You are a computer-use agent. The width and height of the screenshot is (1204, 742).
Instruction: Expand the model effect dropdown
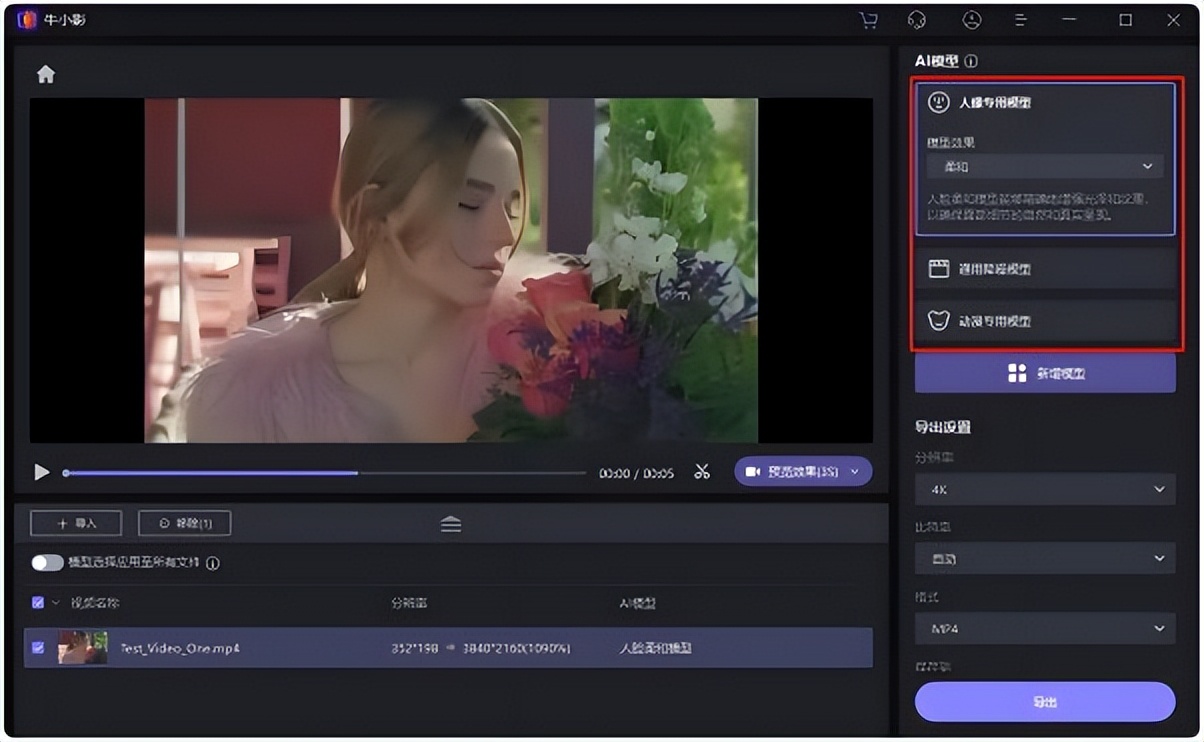pos(1044,166)
